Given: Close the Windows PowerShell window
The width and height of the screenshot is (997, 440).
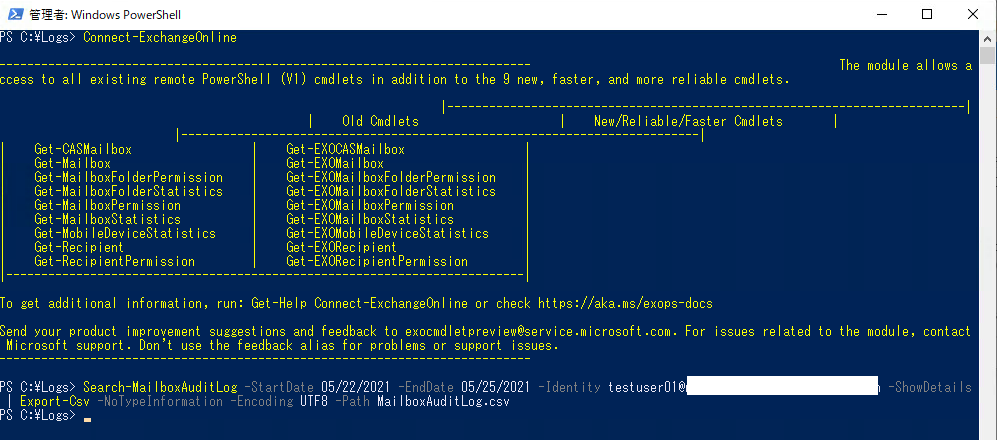Looking at the screenshot, I should 972,14.
